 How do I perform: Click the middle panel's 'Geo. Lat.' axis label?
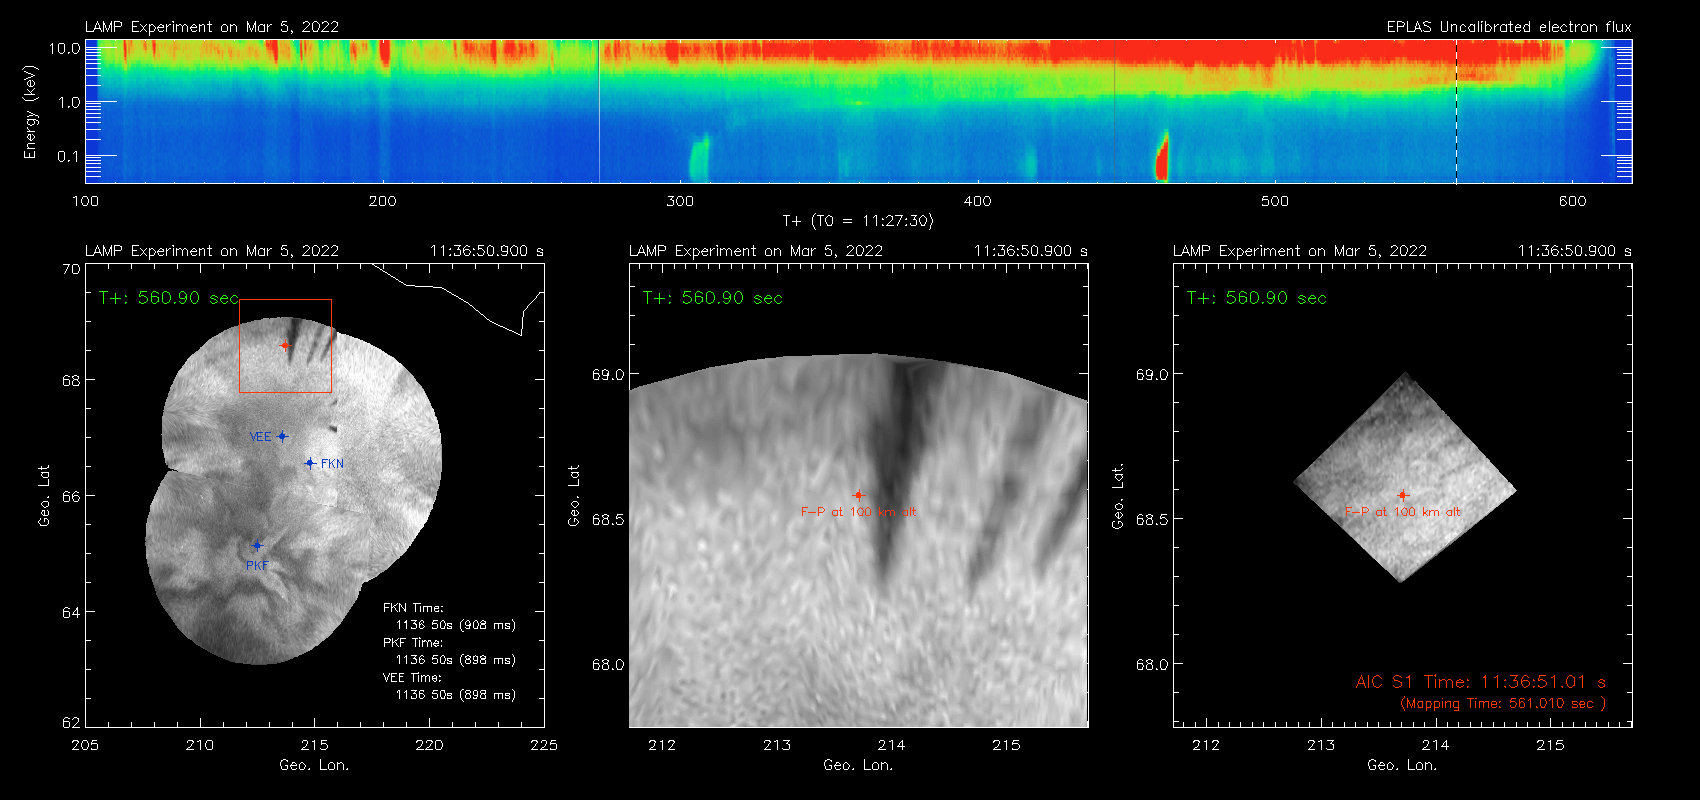574,495
